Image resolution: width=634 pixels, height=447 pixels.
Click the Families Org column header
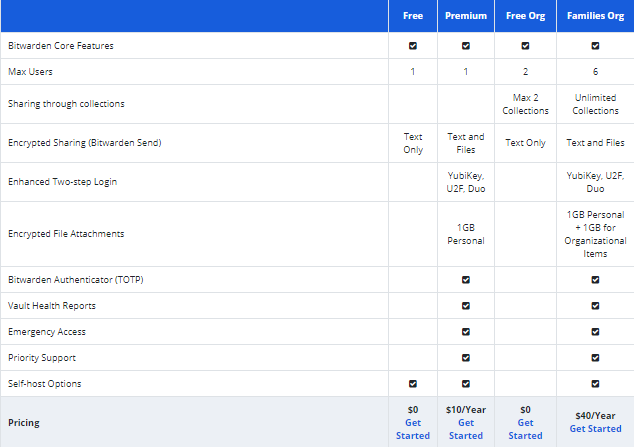tap(595, 16)
